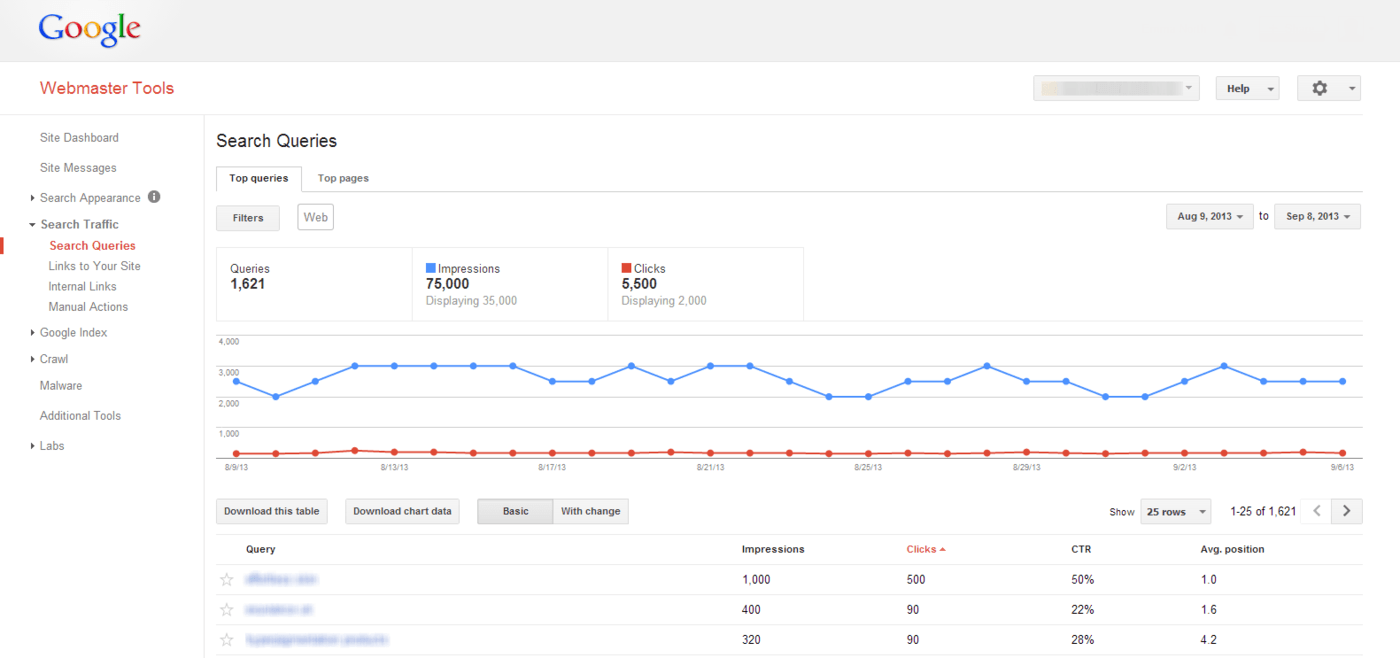Click the 4.2 average position cell

(1209, 640)
